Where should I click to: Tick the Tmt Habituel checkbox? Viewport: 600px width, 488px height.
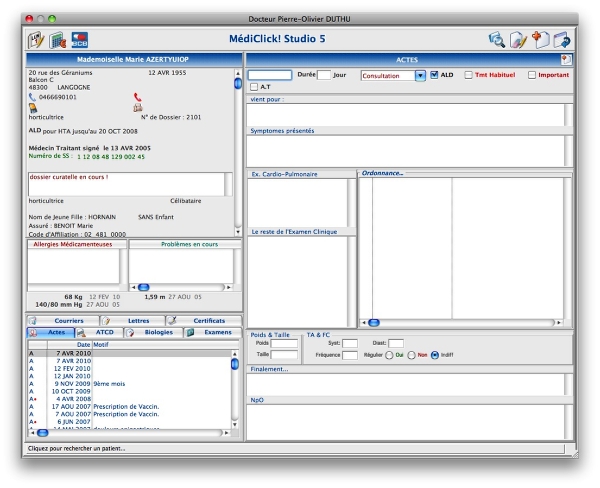point(468,75)
